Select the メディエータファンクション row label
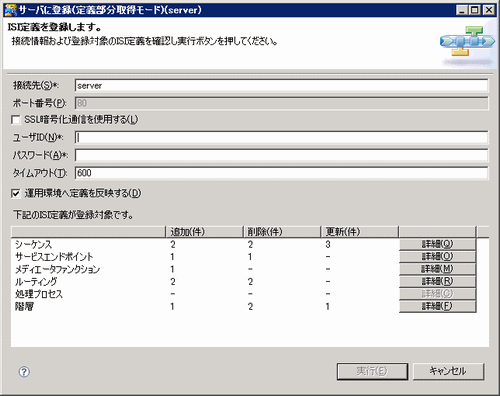500x396 pixels. point(57,269)
